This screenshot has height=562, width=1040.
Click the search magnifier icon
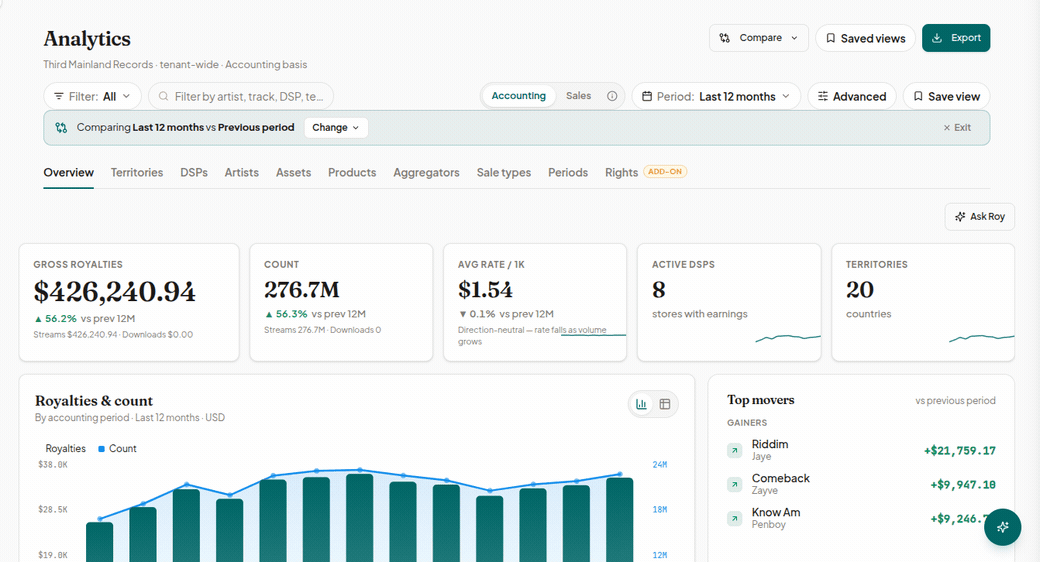click(x=163, y=96)
